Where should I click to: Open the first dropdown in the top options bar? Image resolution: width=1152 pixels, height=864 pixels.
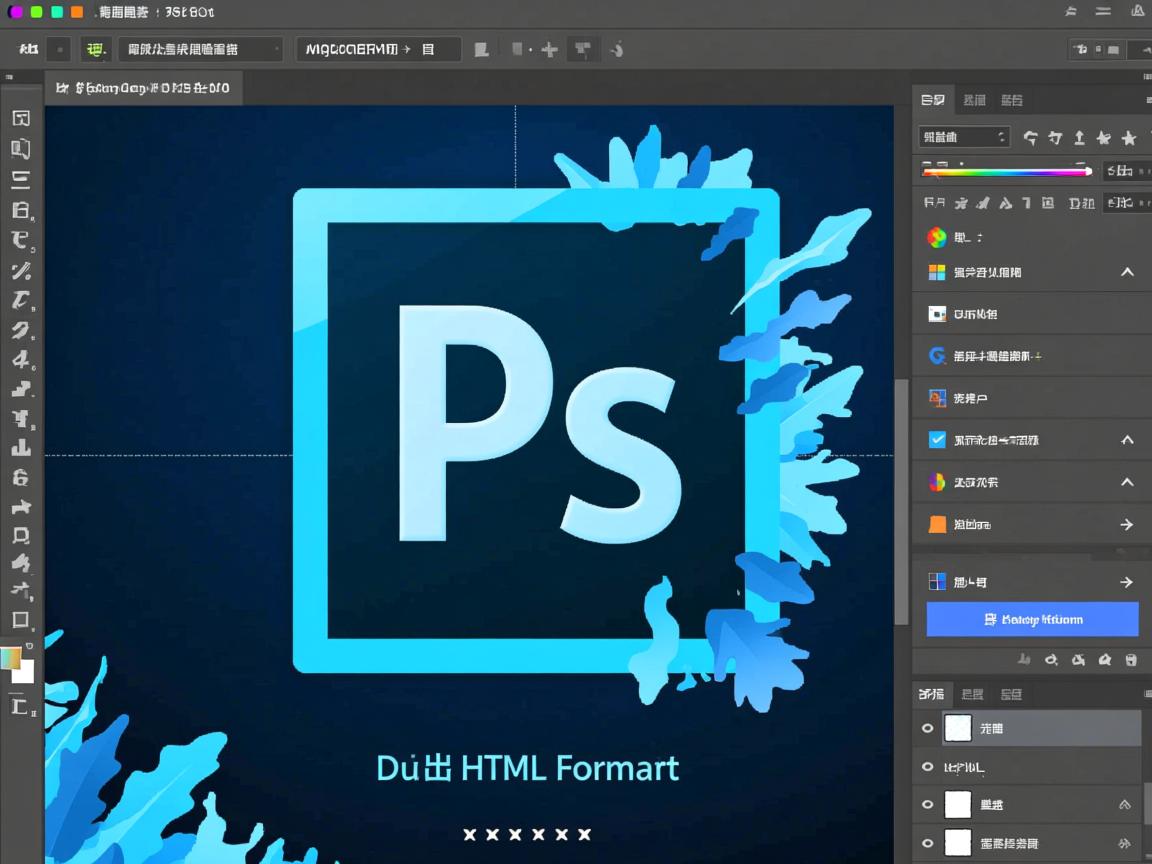[x=199, y=49]
